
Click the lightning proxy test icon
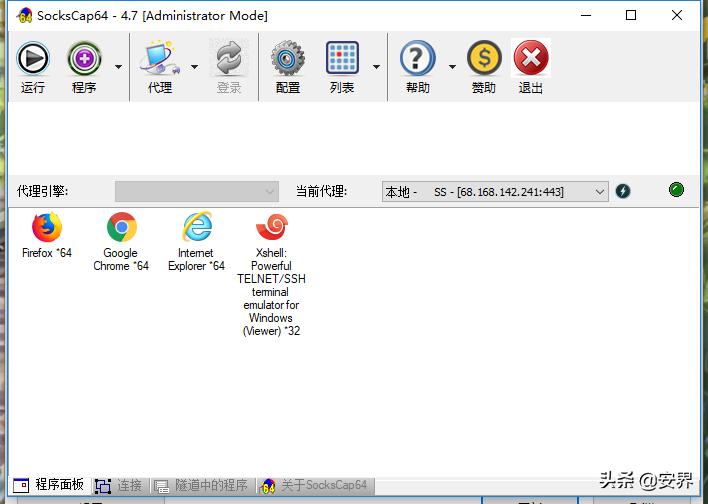pos(623,191)
